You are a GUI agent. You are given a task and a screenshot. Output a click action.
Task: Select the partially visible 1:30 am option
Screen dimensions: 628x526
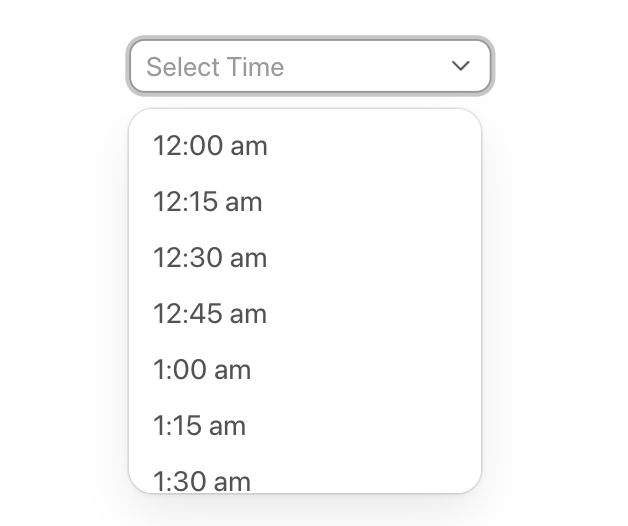tap(202, 480)
